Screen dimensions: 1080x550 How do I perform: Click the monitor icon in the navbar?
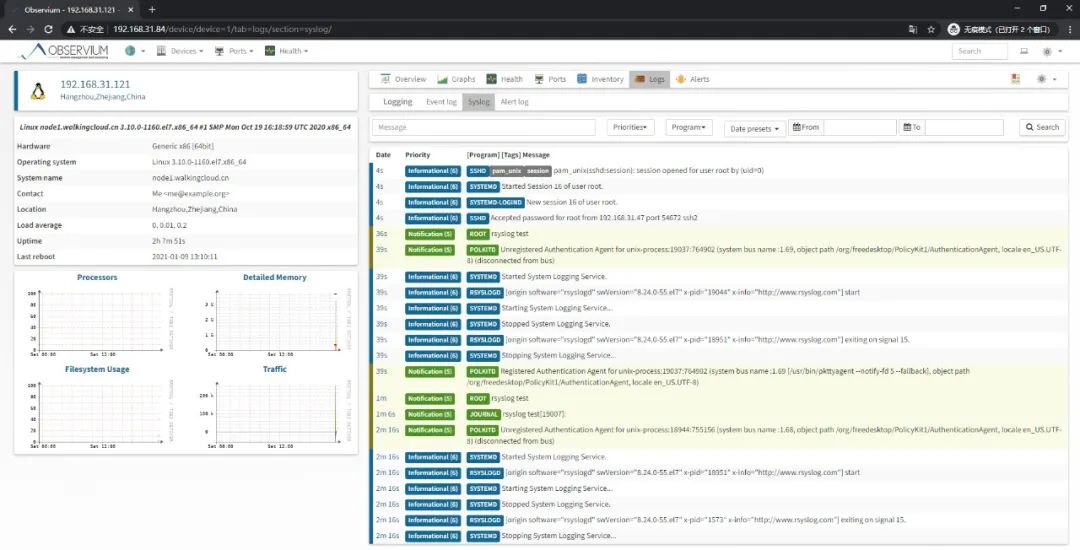point(1024,51)
